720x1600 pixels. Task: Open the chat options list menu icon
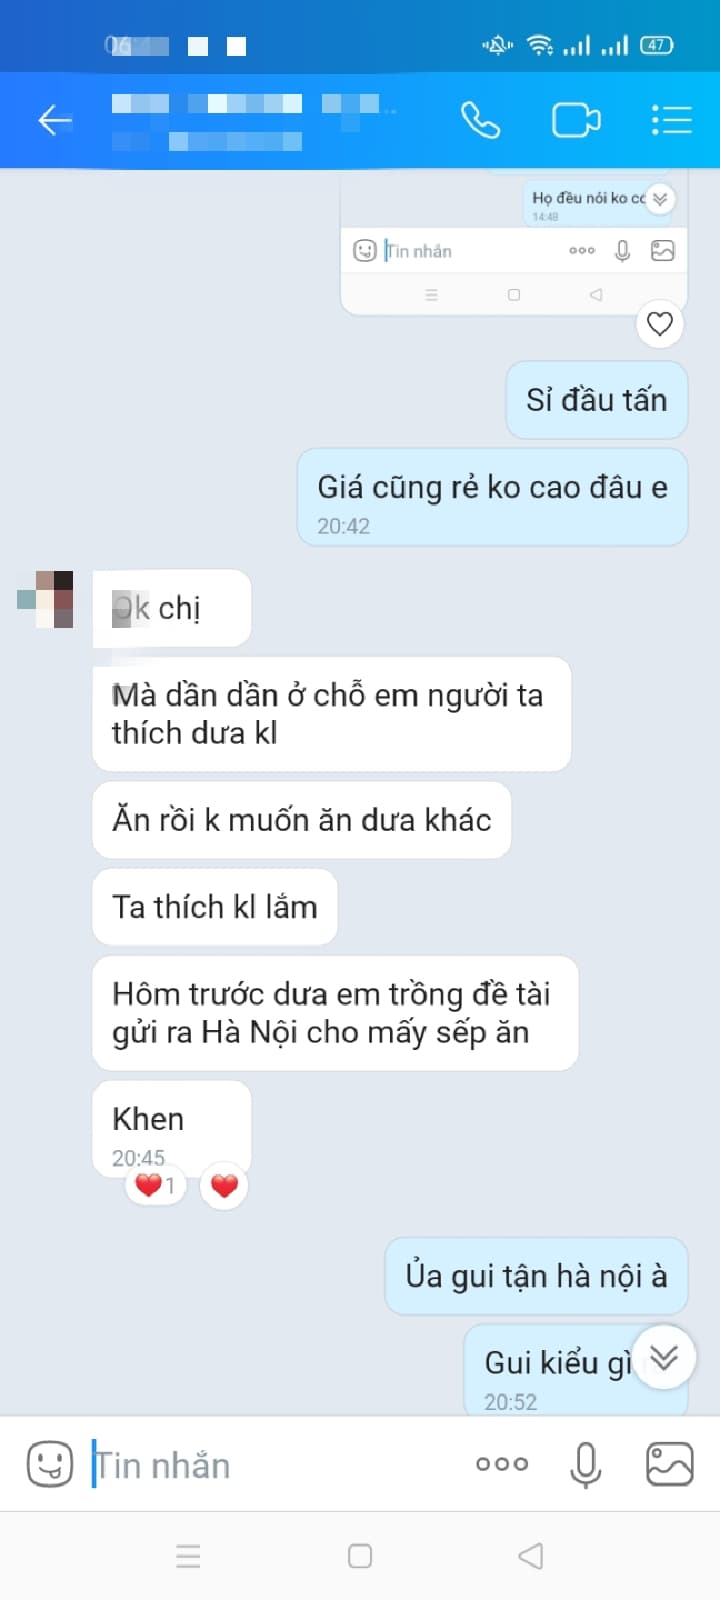671,120
